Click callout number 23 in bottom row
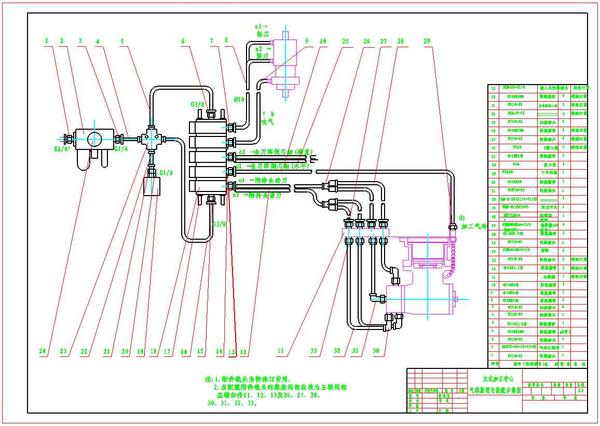This screenshot has width=600, height=426. pyautogui.click(x=63, y=351)
